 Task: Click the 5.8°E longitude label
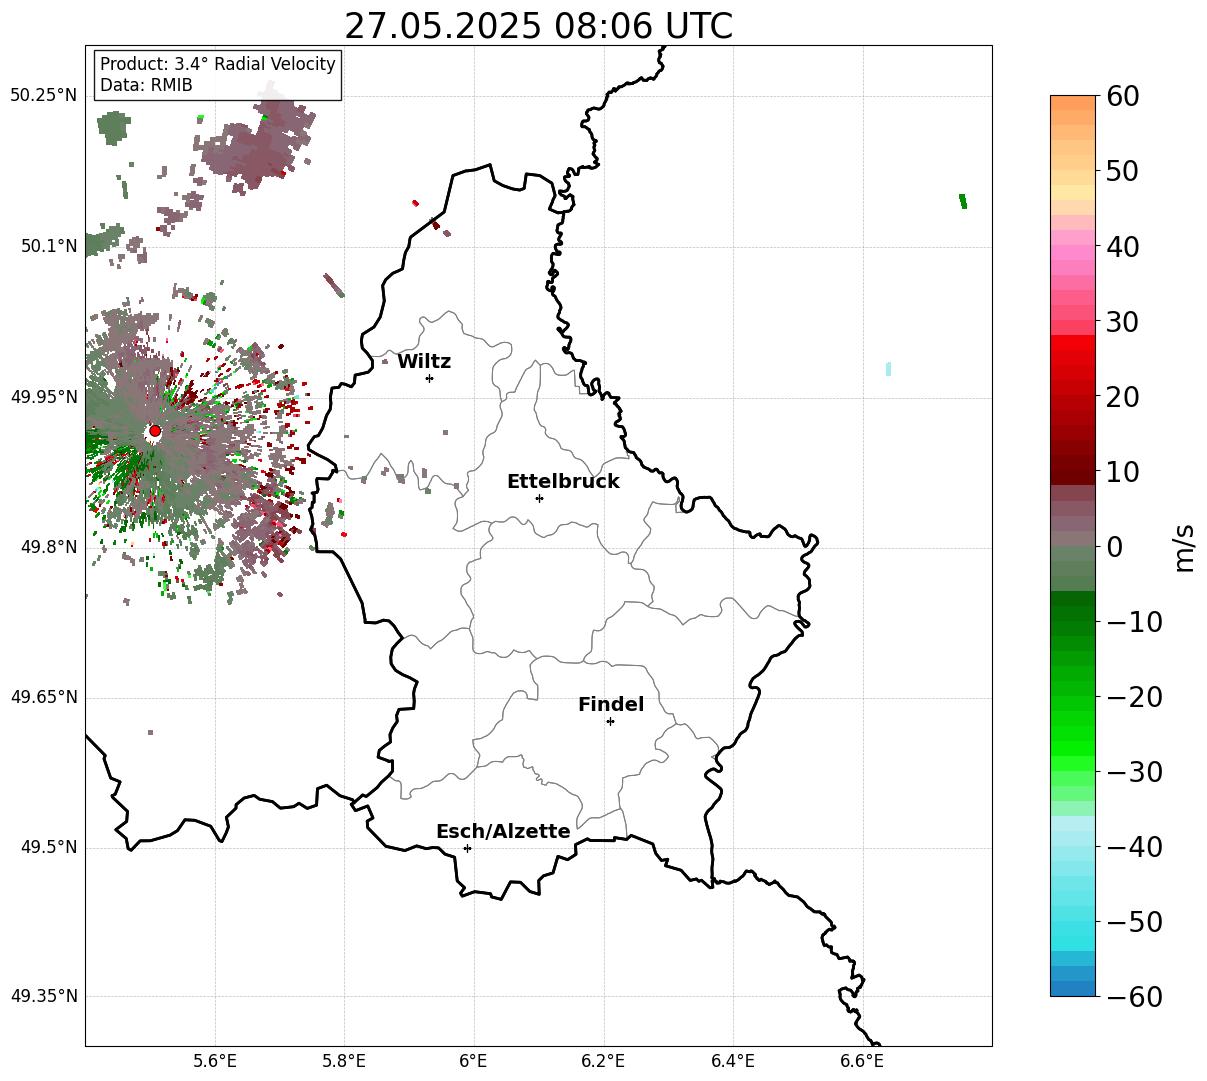(x=344, y=1061)
